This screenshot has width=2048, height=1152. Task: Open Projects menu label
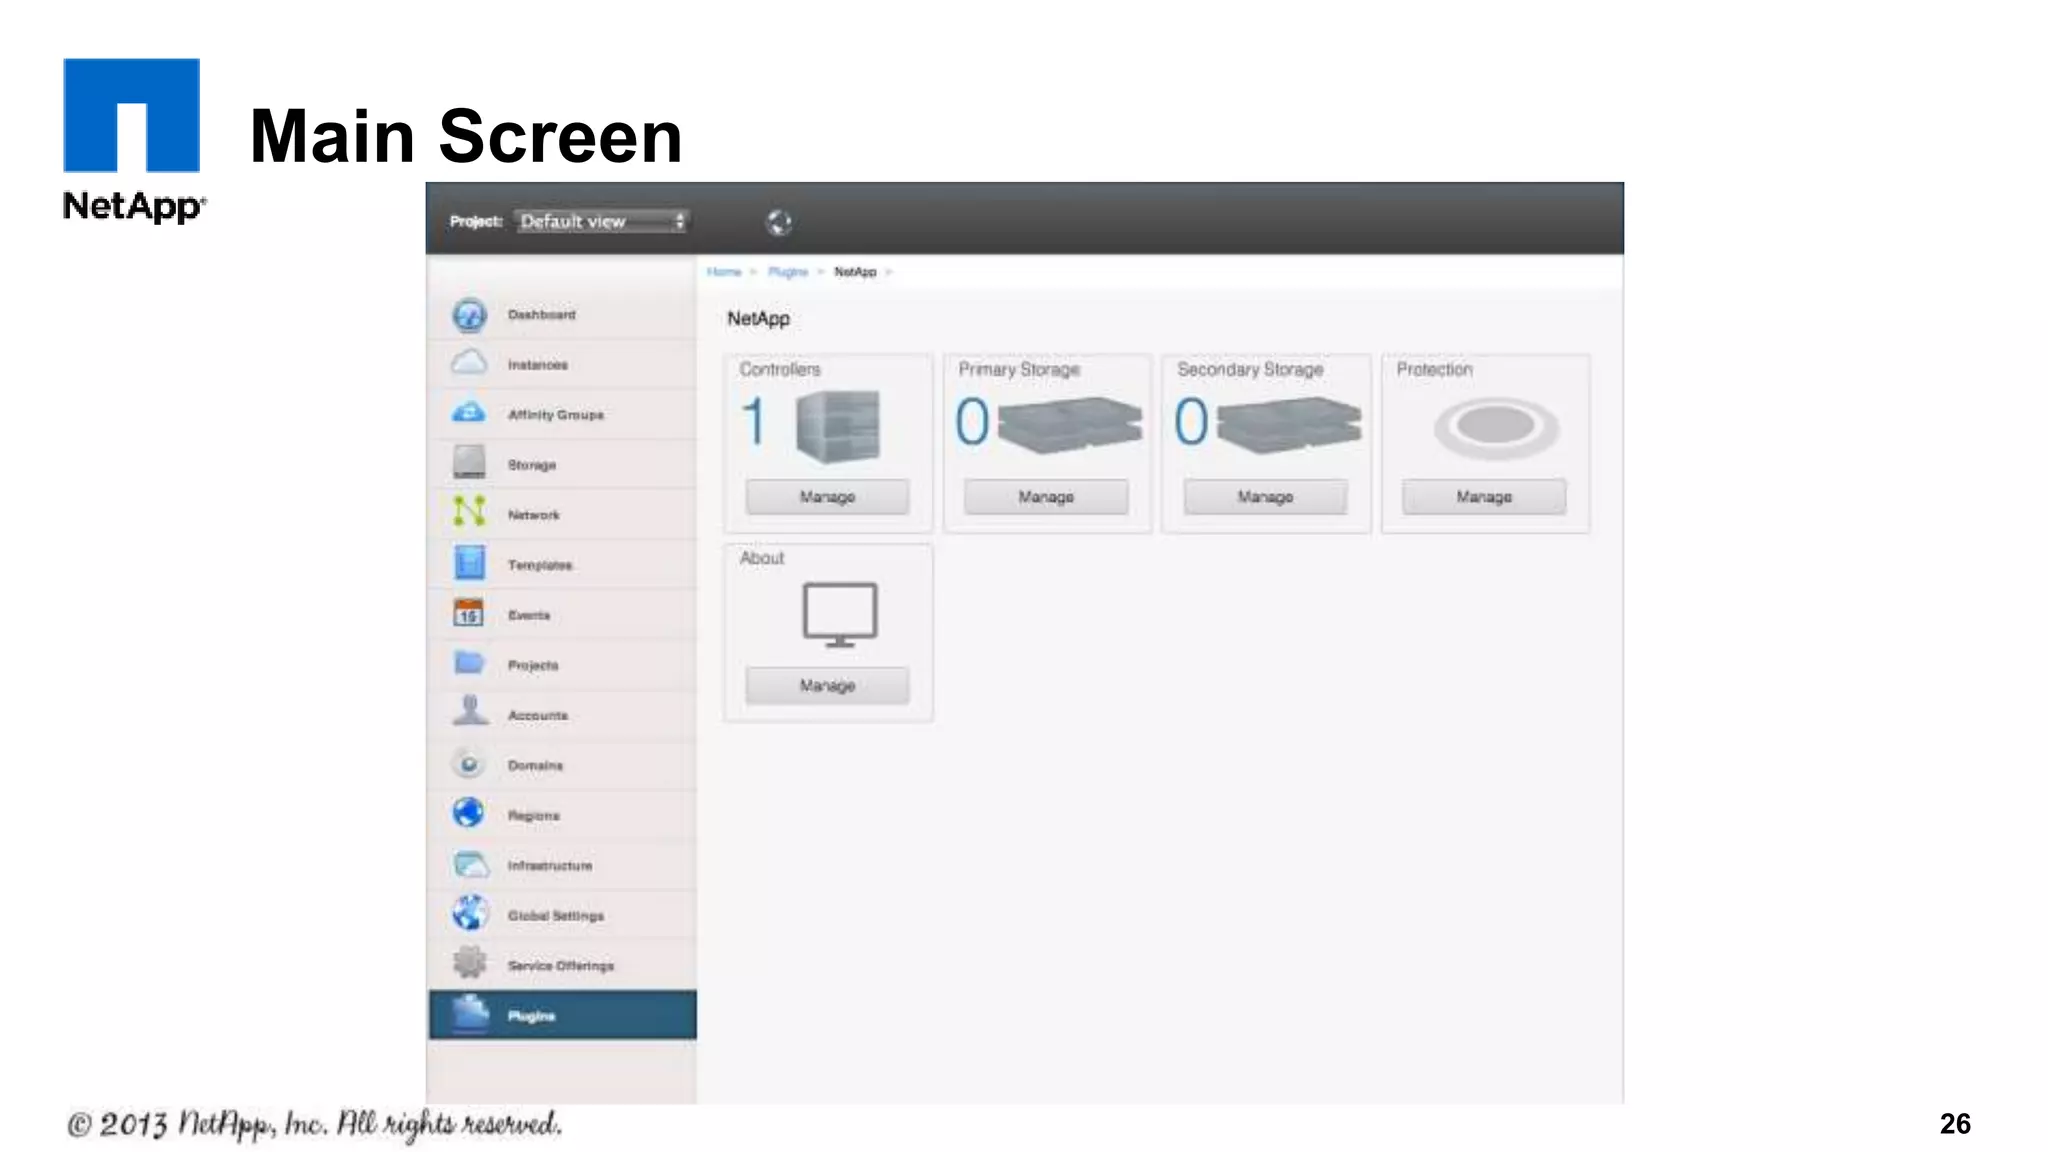533,665
